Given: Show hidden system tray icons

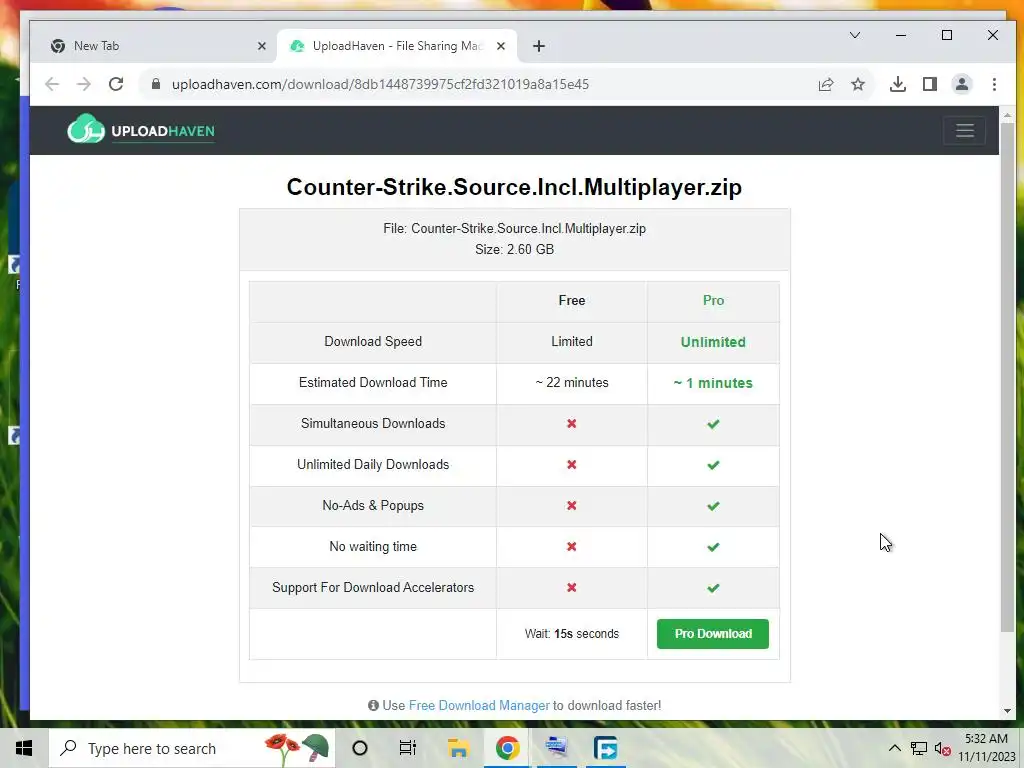Looking at the screenshot, I should tap(895, 748).
